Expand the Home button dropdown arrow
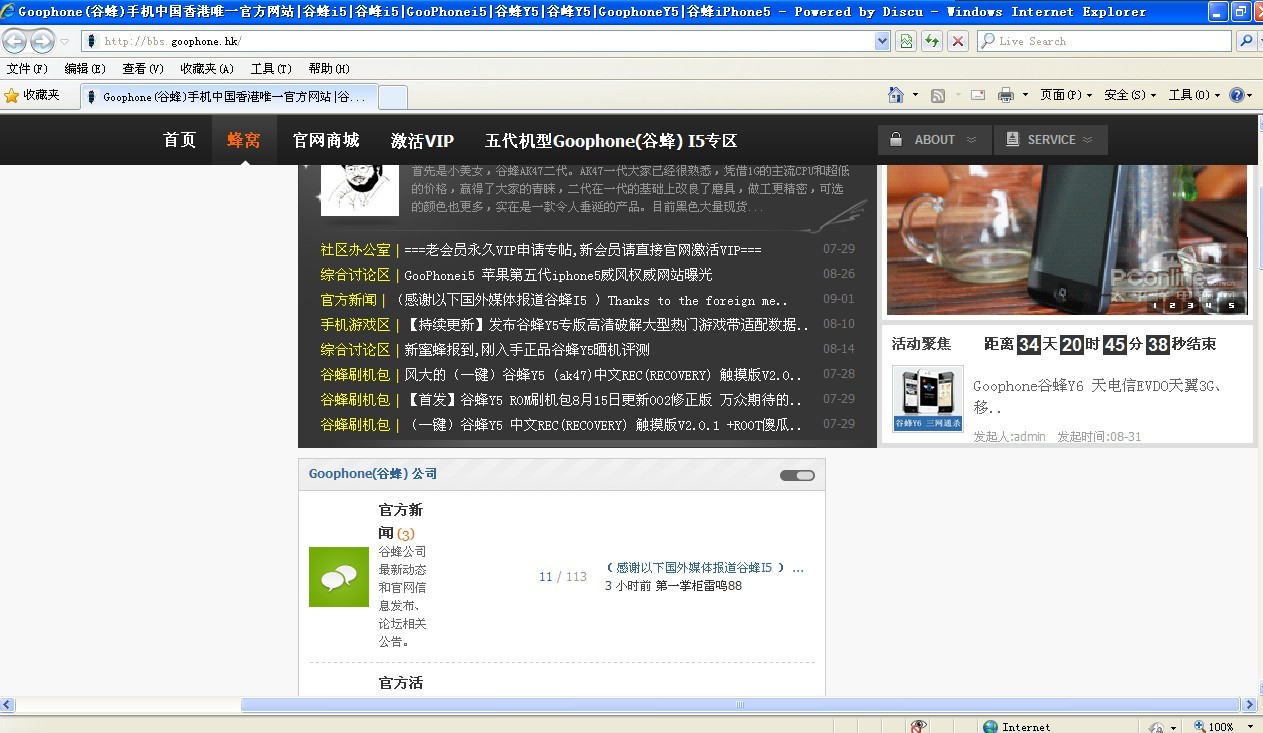This screenshot has width=1263, height=733. [915, 95]
